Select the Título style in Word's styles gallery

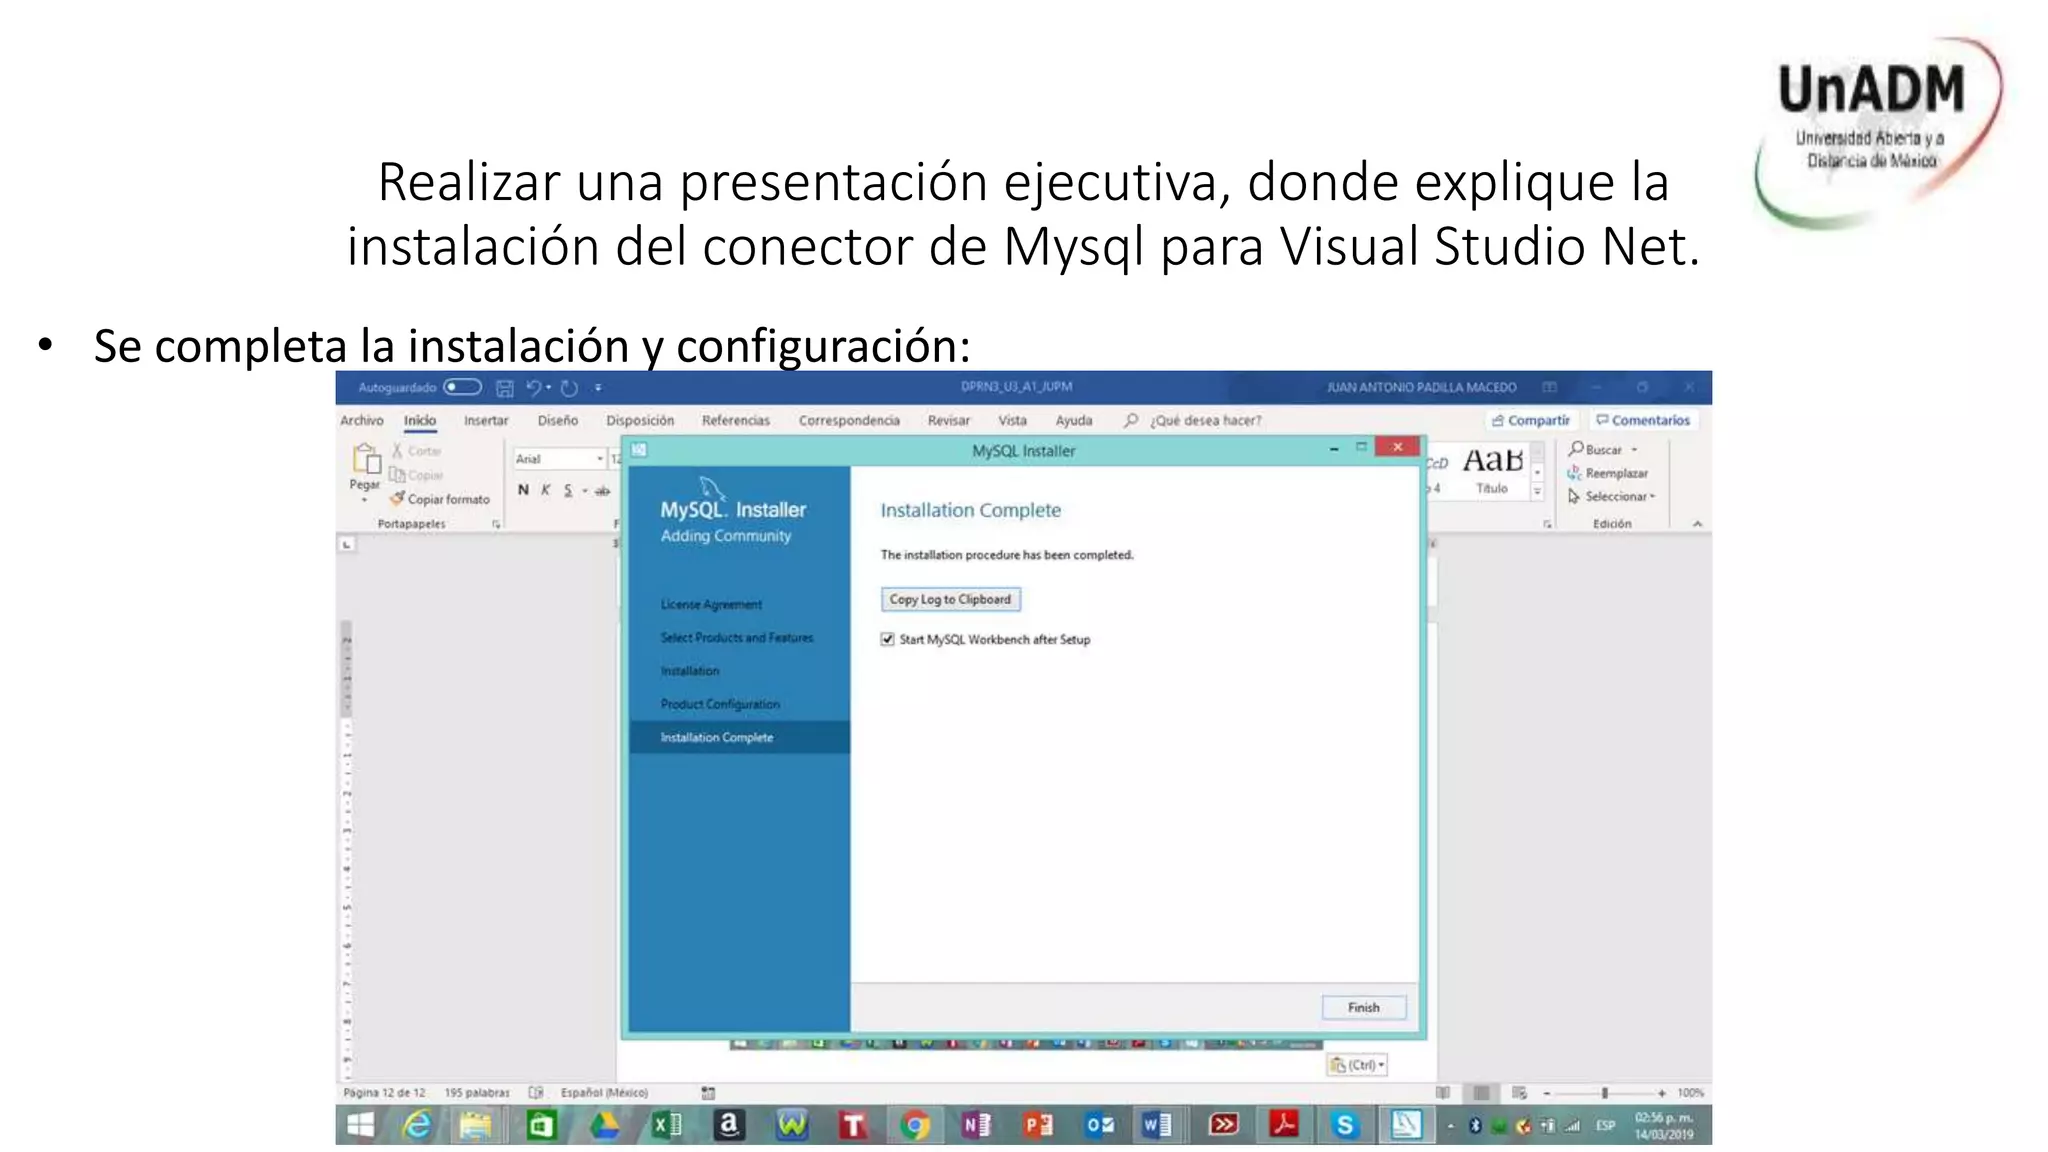[x=1493, y=470]
